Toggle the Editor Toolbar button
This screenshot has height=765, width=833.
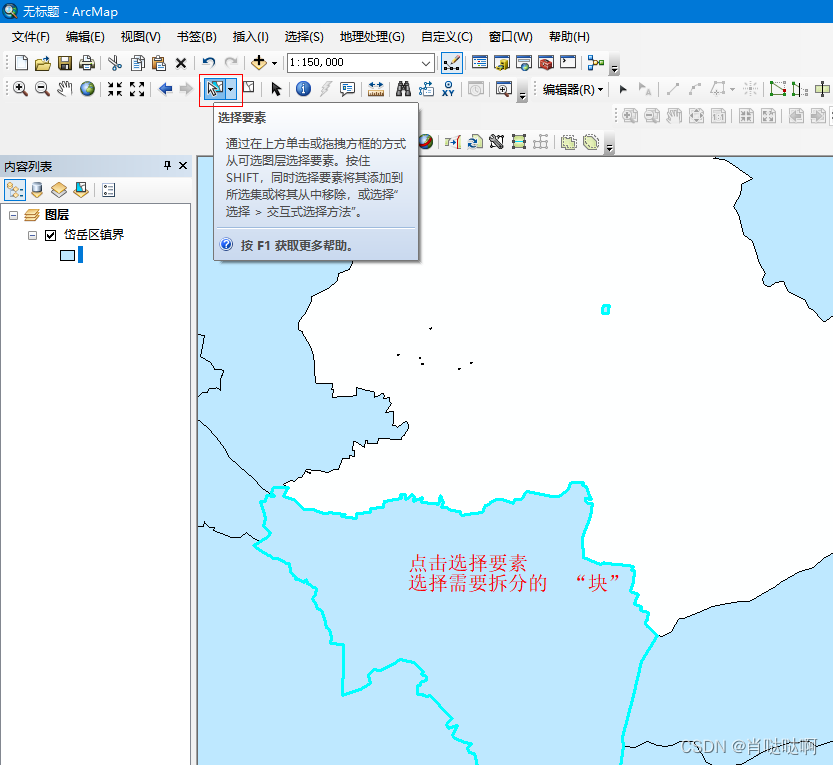click(x=452, y=63)
